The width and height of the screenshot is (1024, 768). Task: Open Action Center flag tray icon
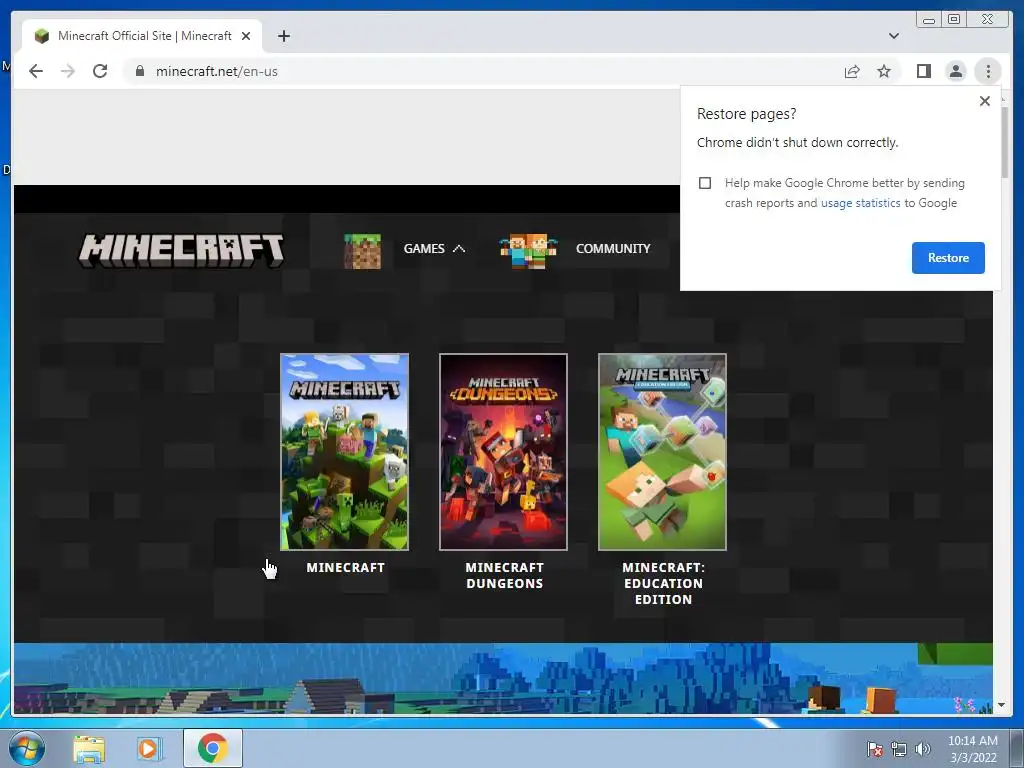click(874, 749)
